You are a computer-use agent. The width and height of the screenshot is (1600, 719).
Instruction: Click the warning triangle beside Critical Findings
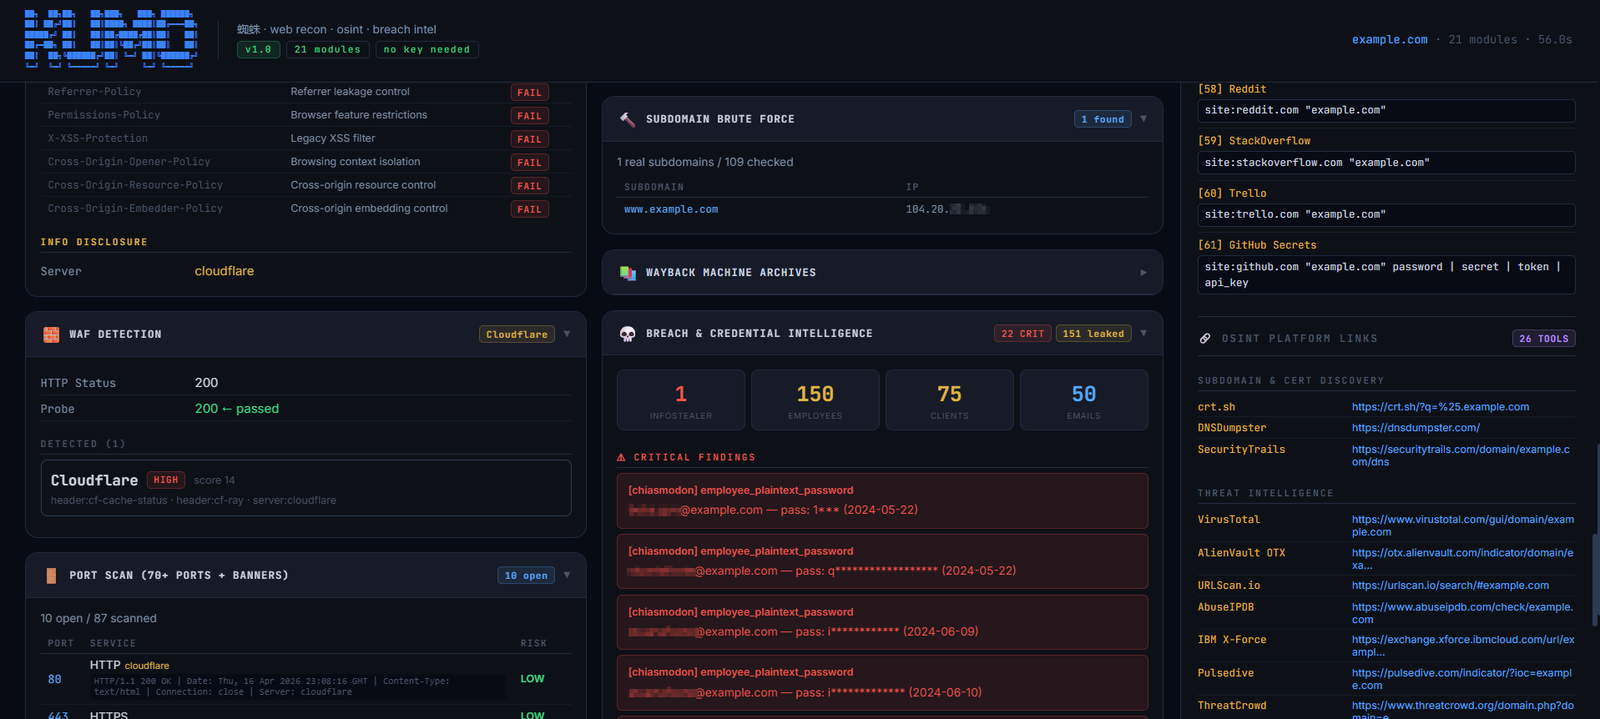coord(621,457)
